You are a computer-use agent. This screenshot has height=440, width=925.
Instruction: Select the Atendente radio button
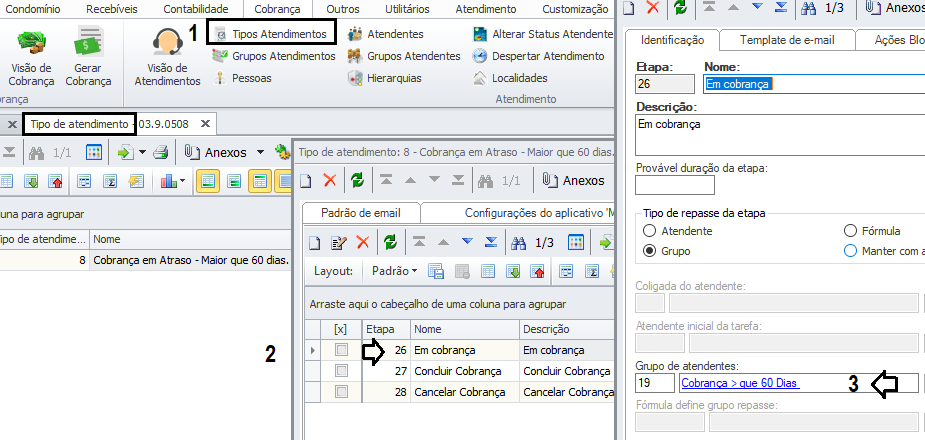[x=650, y=231]
